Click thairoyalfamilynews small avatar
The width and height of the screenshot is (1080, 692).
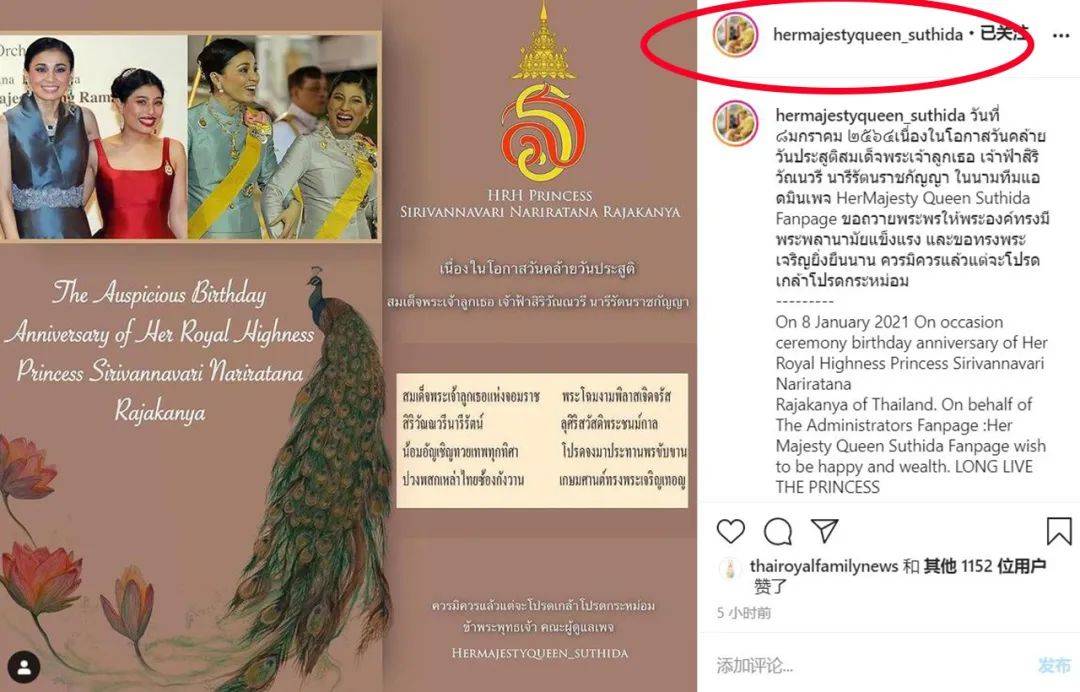pos(729,568)
